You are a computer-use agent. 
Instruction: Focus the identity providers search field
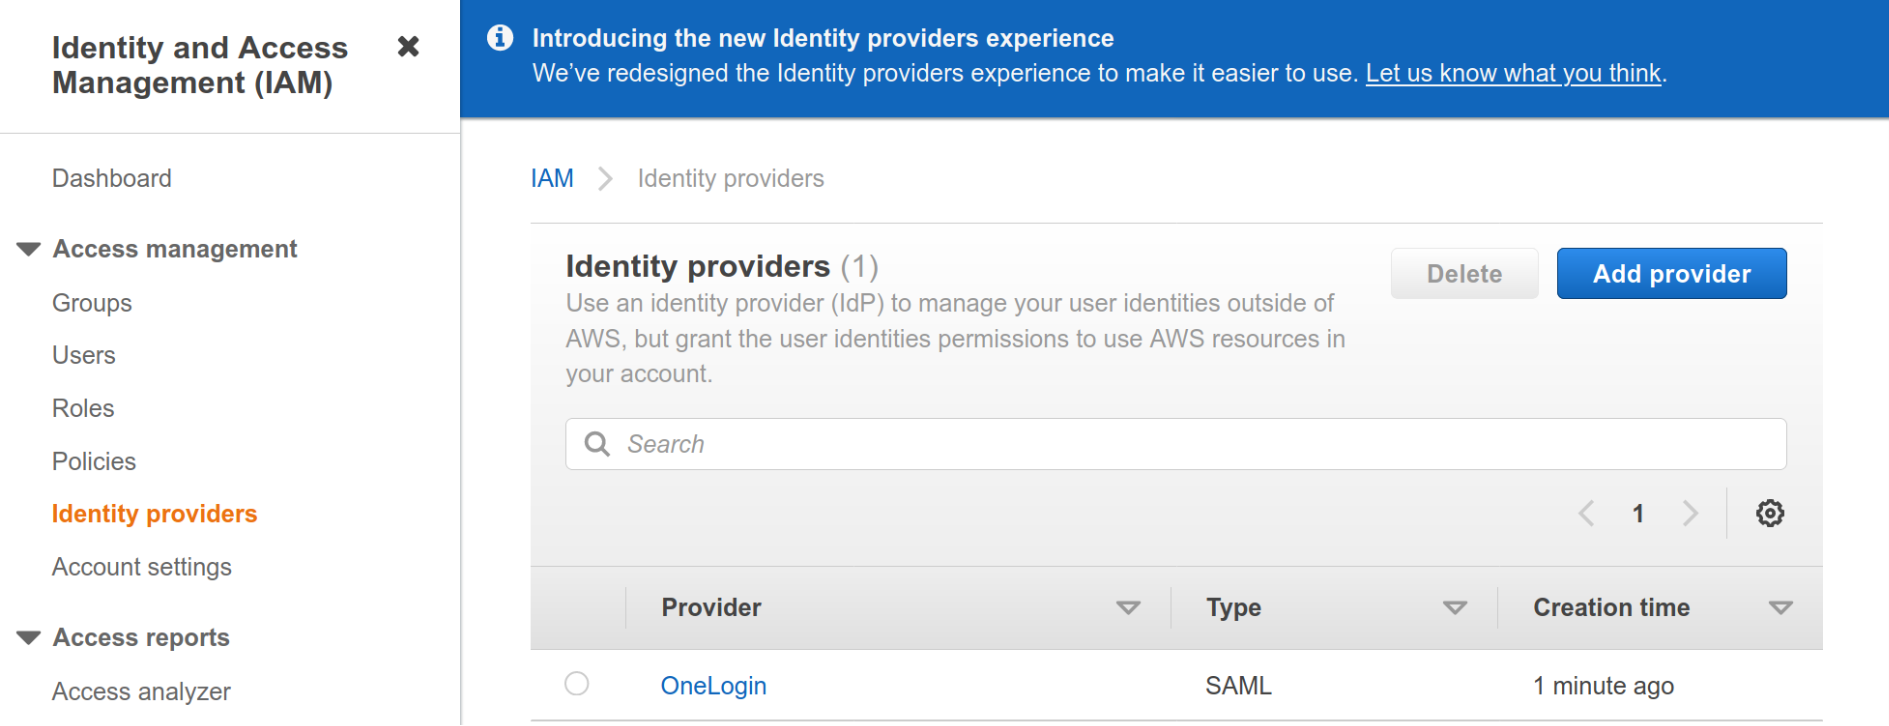tap(1190, 444)
